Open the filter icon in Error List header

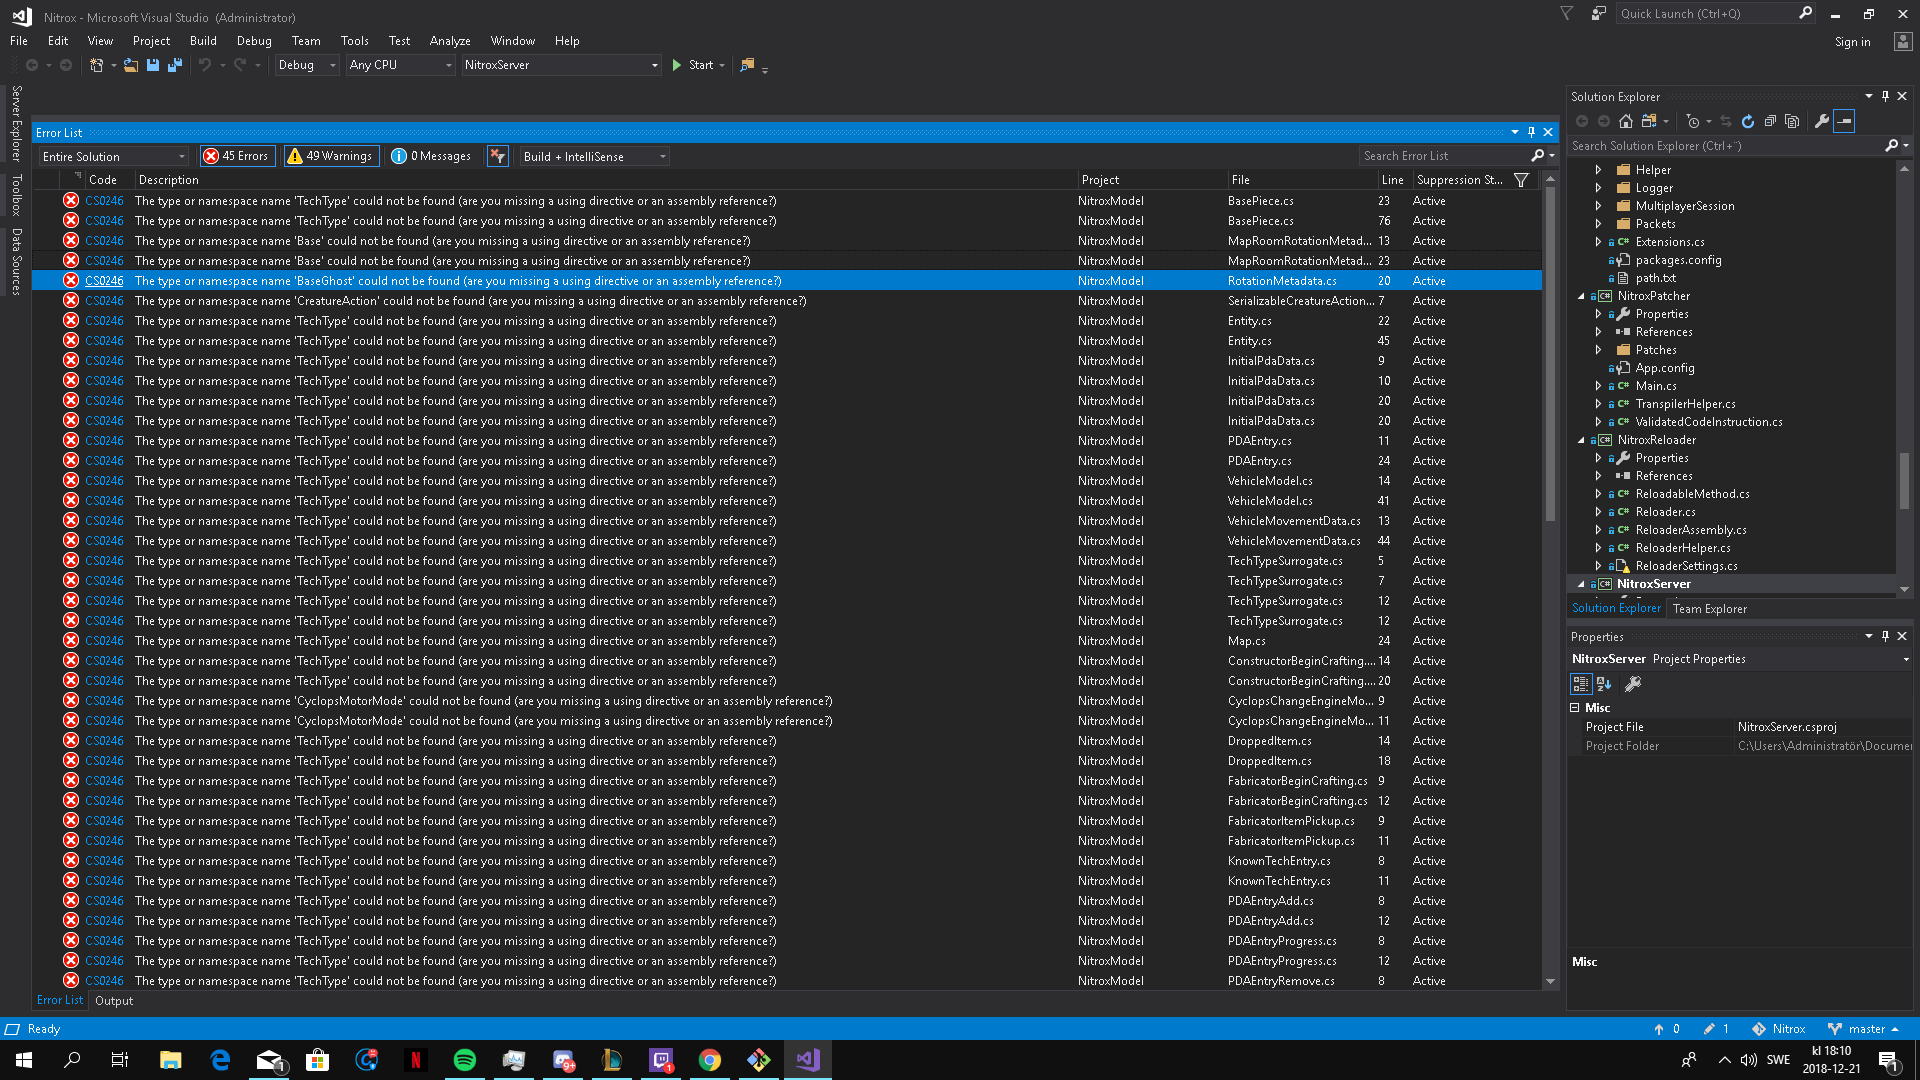[x=1521, y=180]
